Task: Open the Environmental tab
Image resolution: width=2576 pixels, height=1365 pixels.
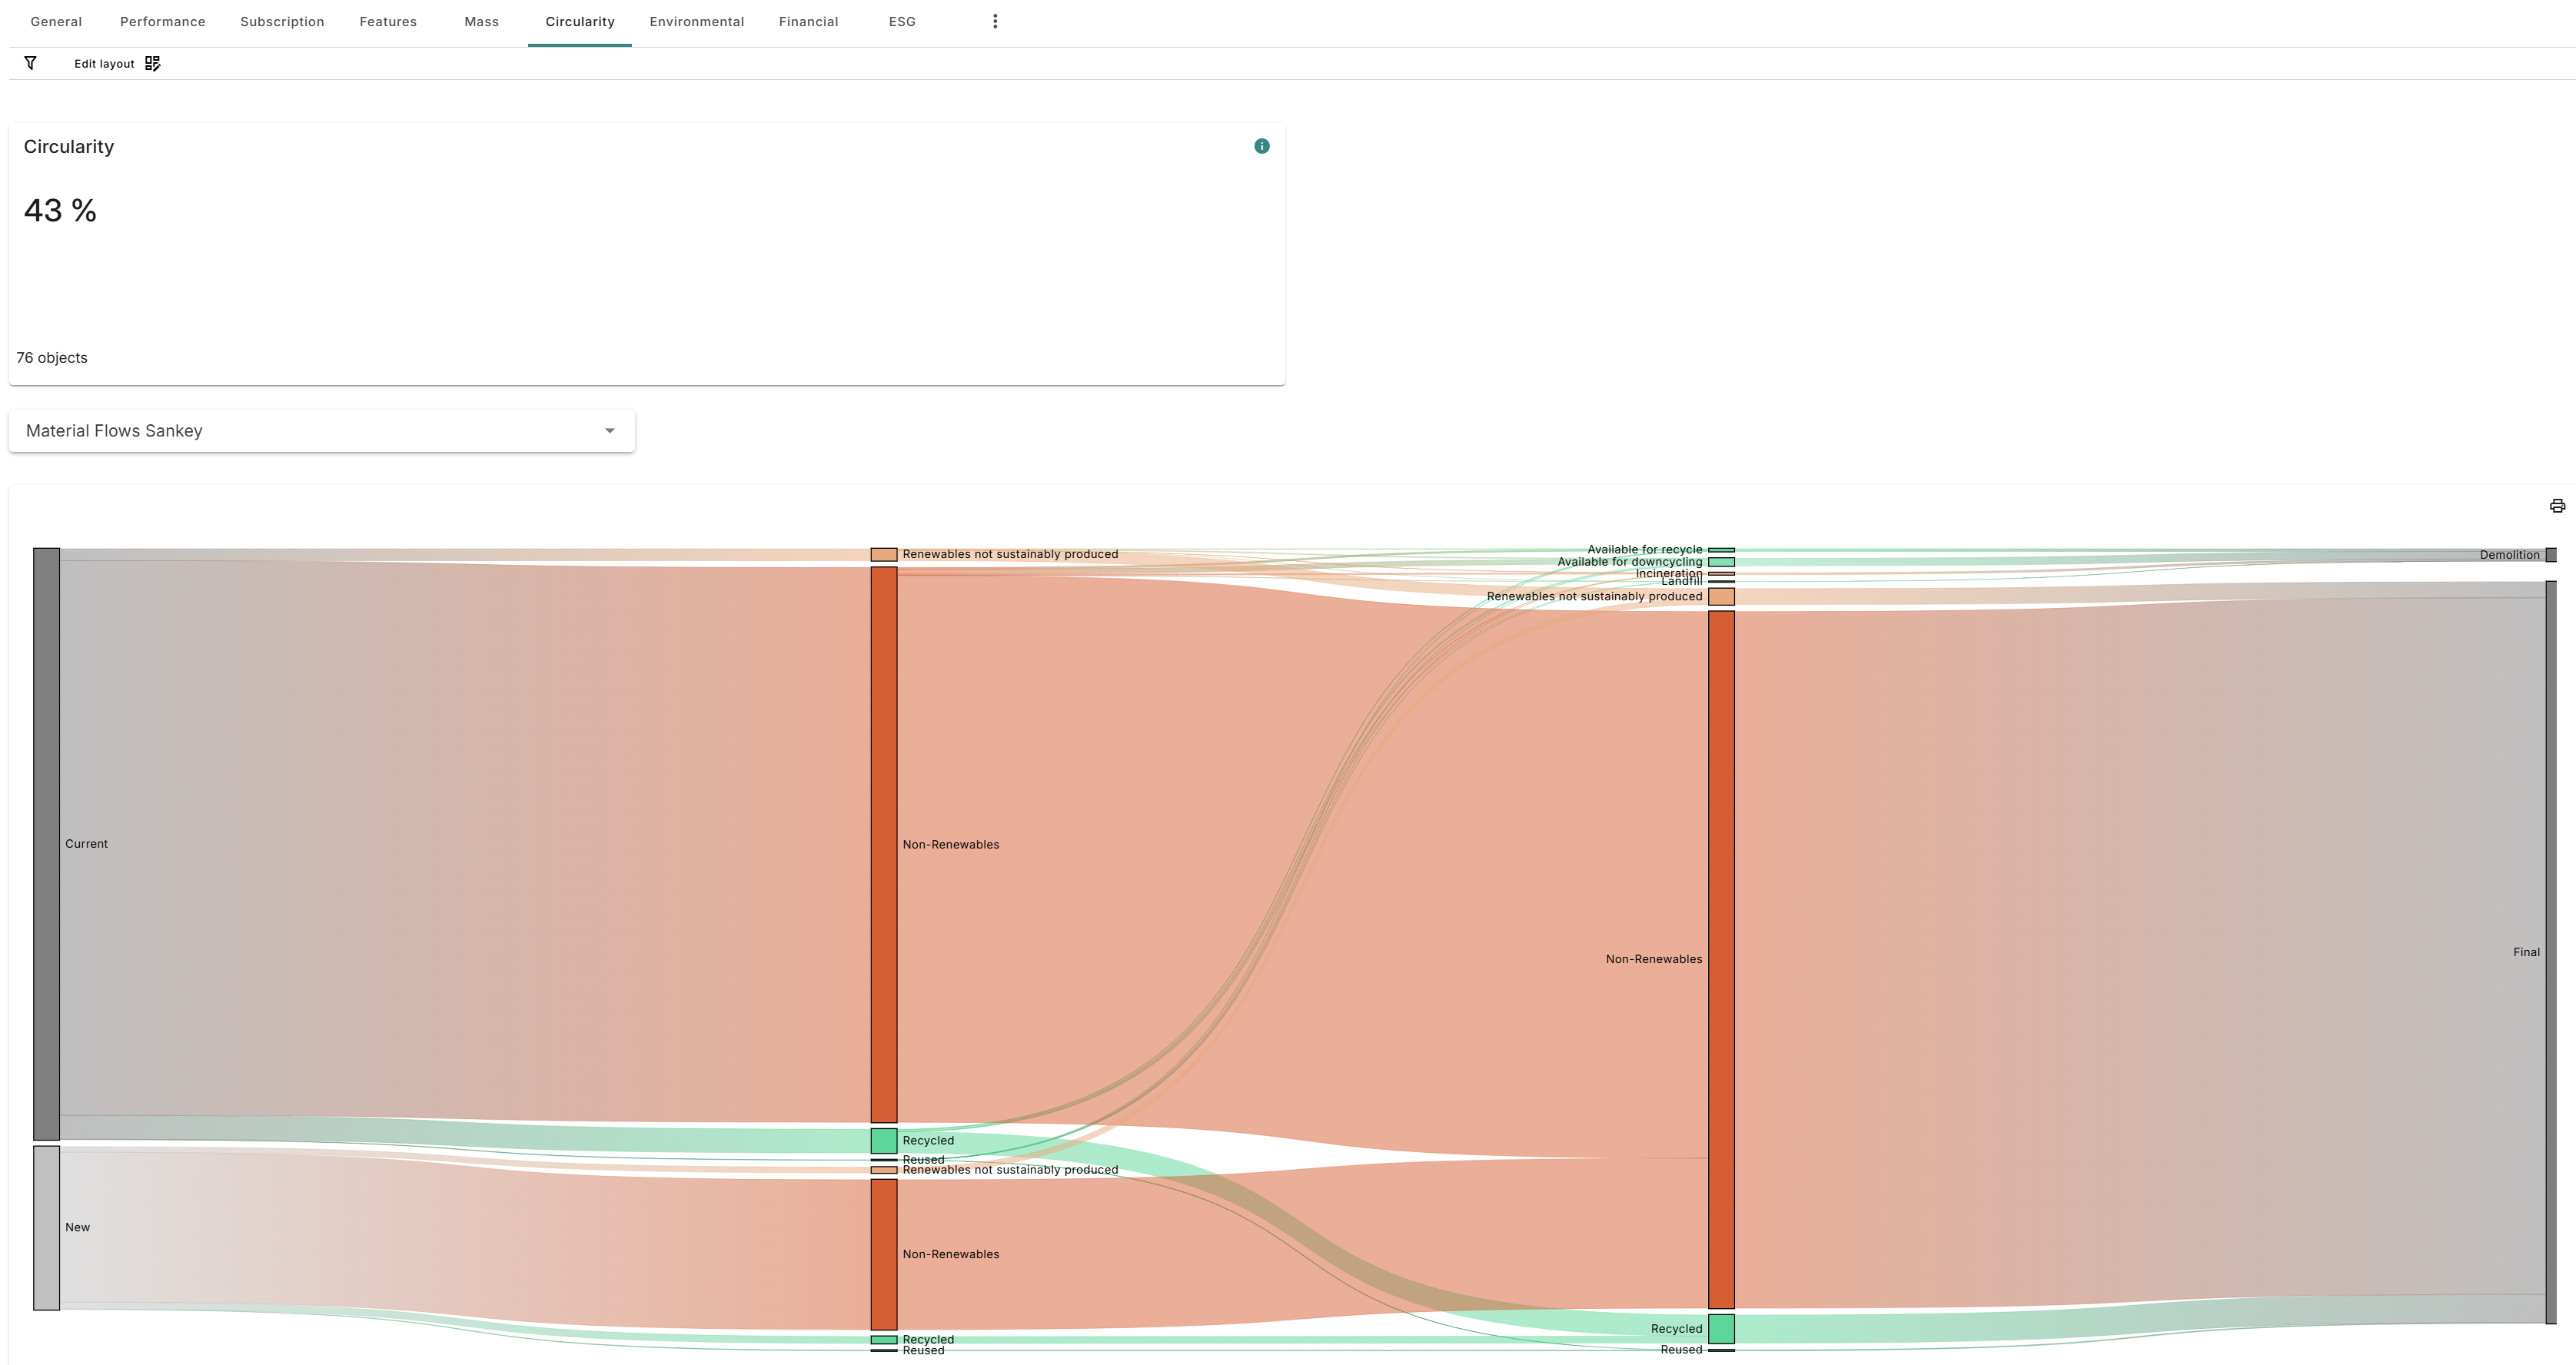Action: [697, 21]
